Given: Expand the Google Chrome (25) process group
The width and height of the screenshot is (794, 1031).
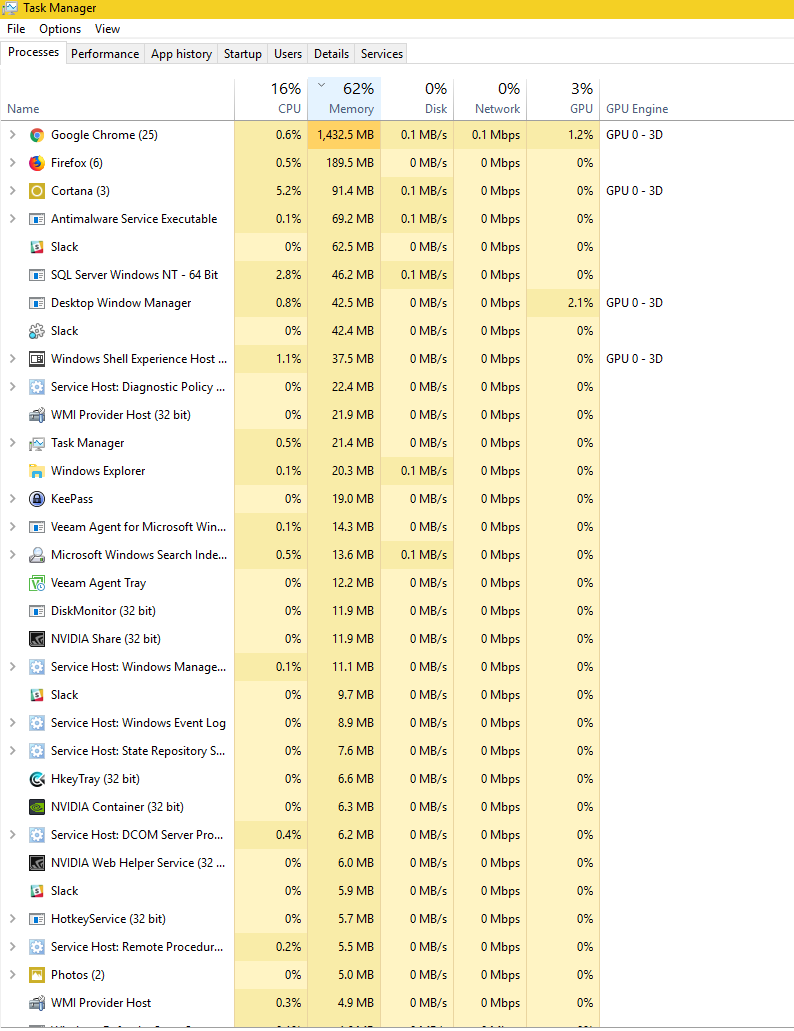Looking at the screenshot, I should (12, 135).
